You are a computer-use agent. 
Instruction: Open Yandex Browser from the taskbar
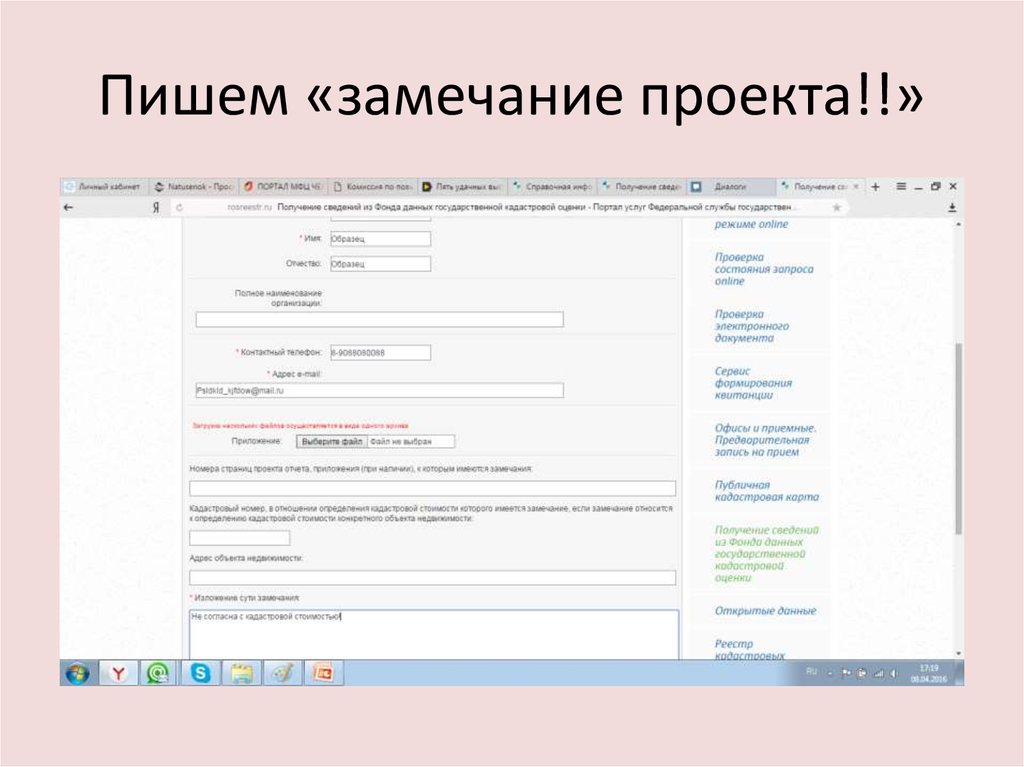tap(117, 674)
